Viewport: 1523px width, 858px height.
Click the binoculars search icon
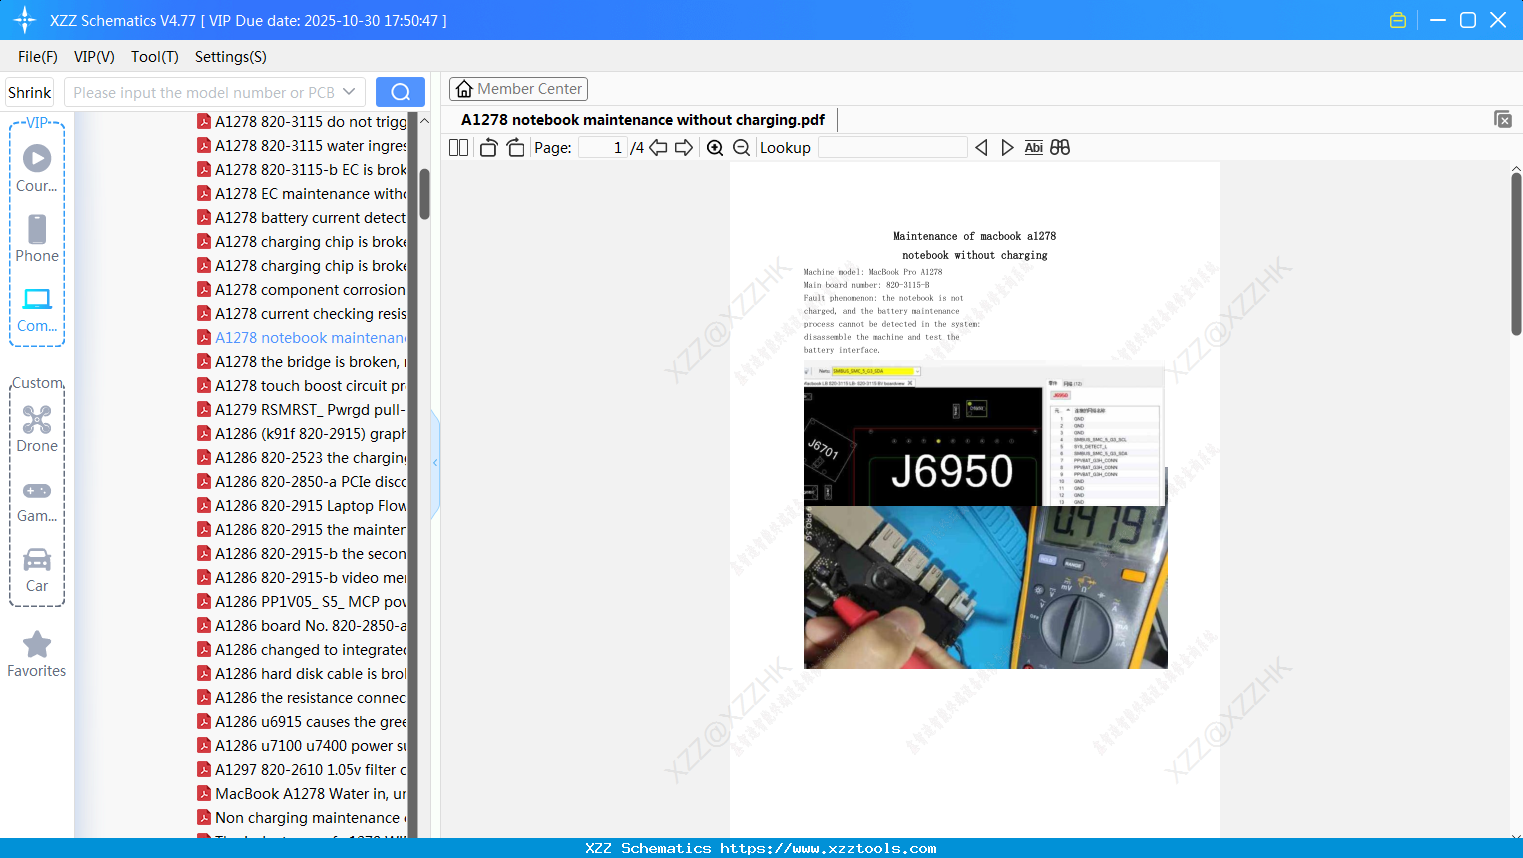[x=1060, y=148]
